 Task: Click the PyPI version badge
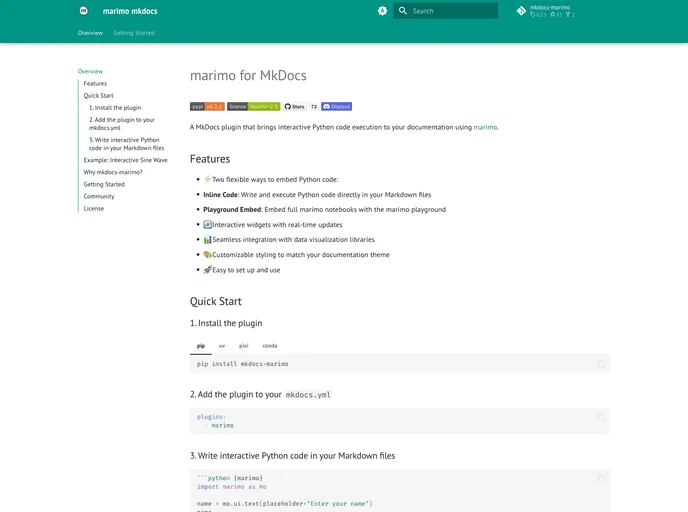tap(207, 107)
